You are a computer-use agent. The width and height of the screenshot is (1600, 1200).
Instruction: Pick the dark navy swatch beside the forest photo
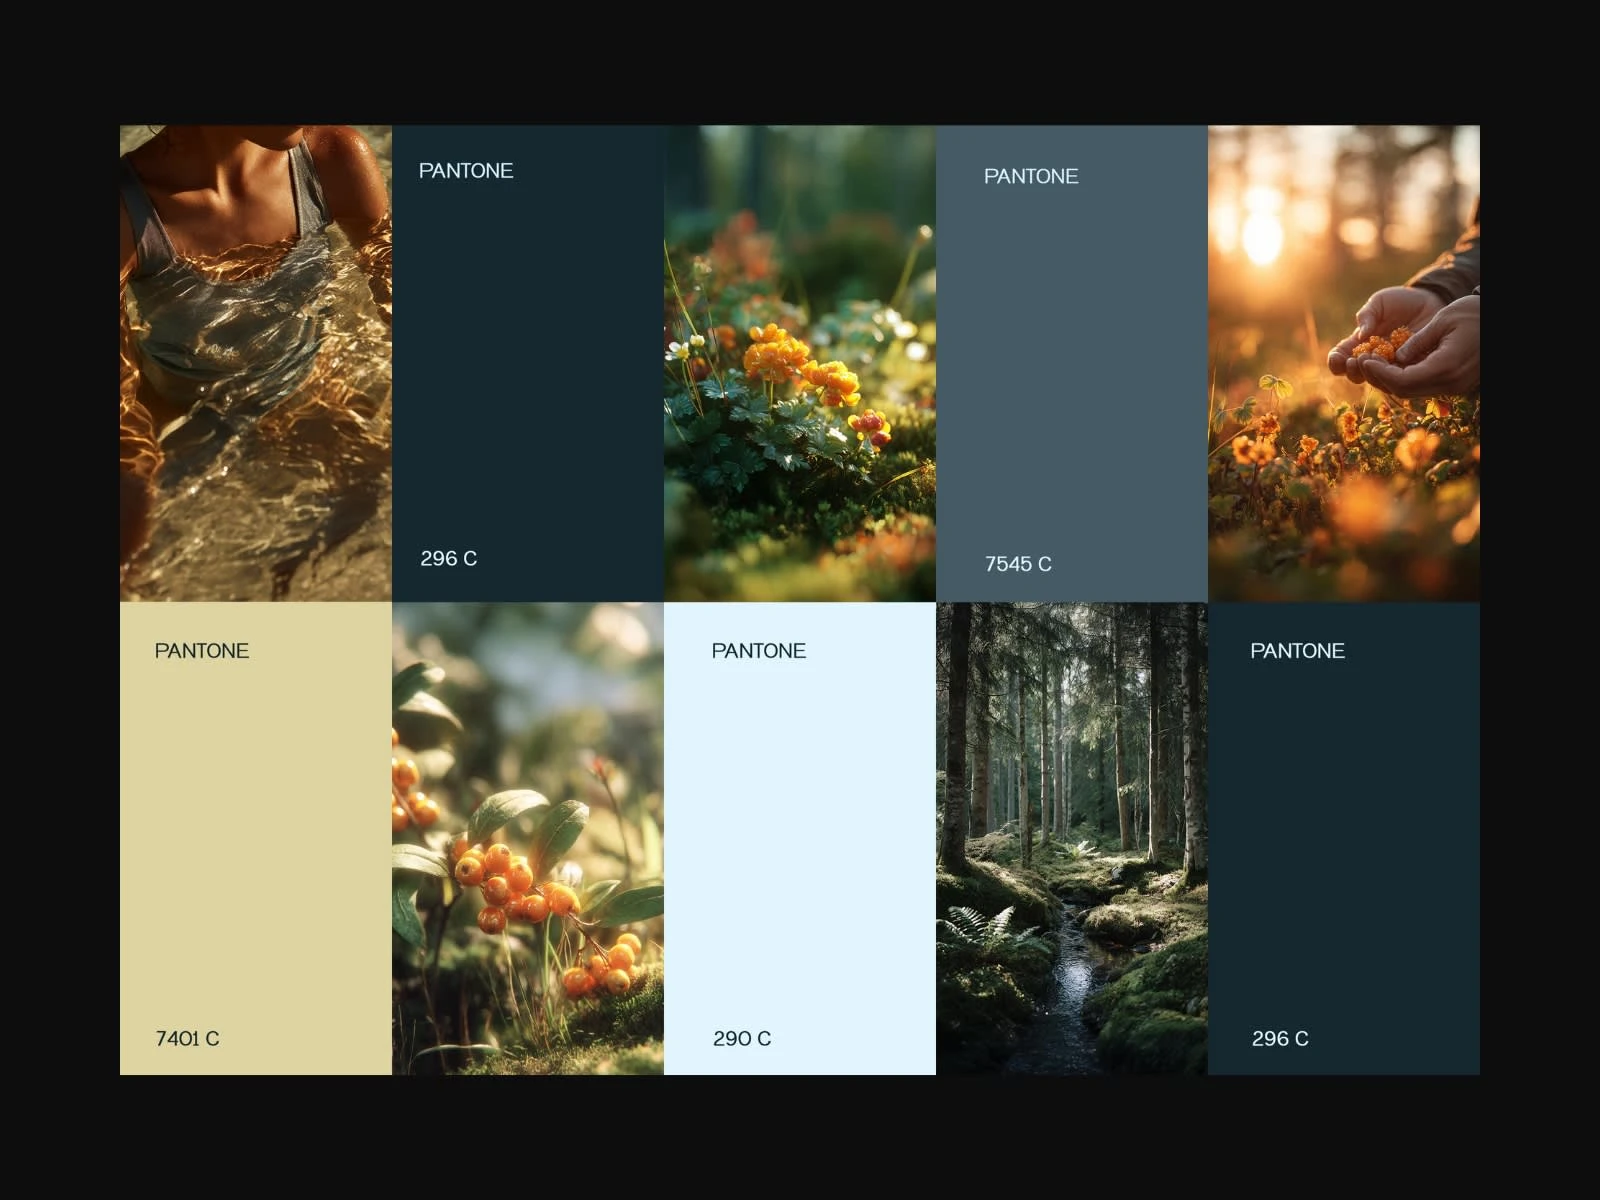coord(1344,839)
